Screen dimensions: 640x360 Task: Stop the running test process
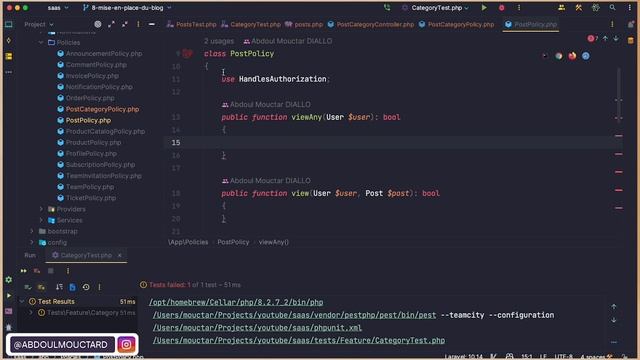51,271
